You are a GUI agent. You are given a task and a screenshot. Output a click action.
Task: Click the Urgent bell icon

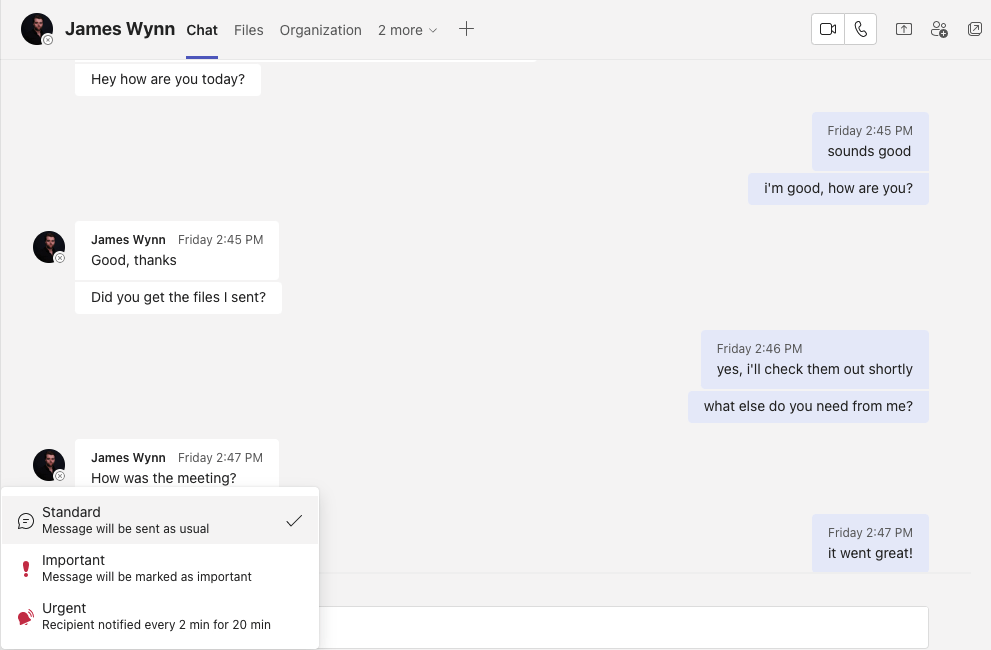[x=25, y=615]
